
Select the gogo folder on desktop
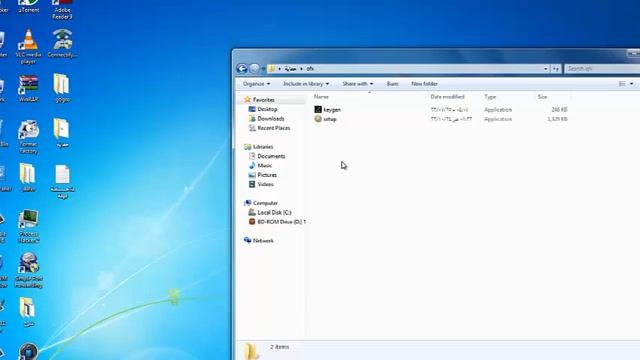point(62,88)
